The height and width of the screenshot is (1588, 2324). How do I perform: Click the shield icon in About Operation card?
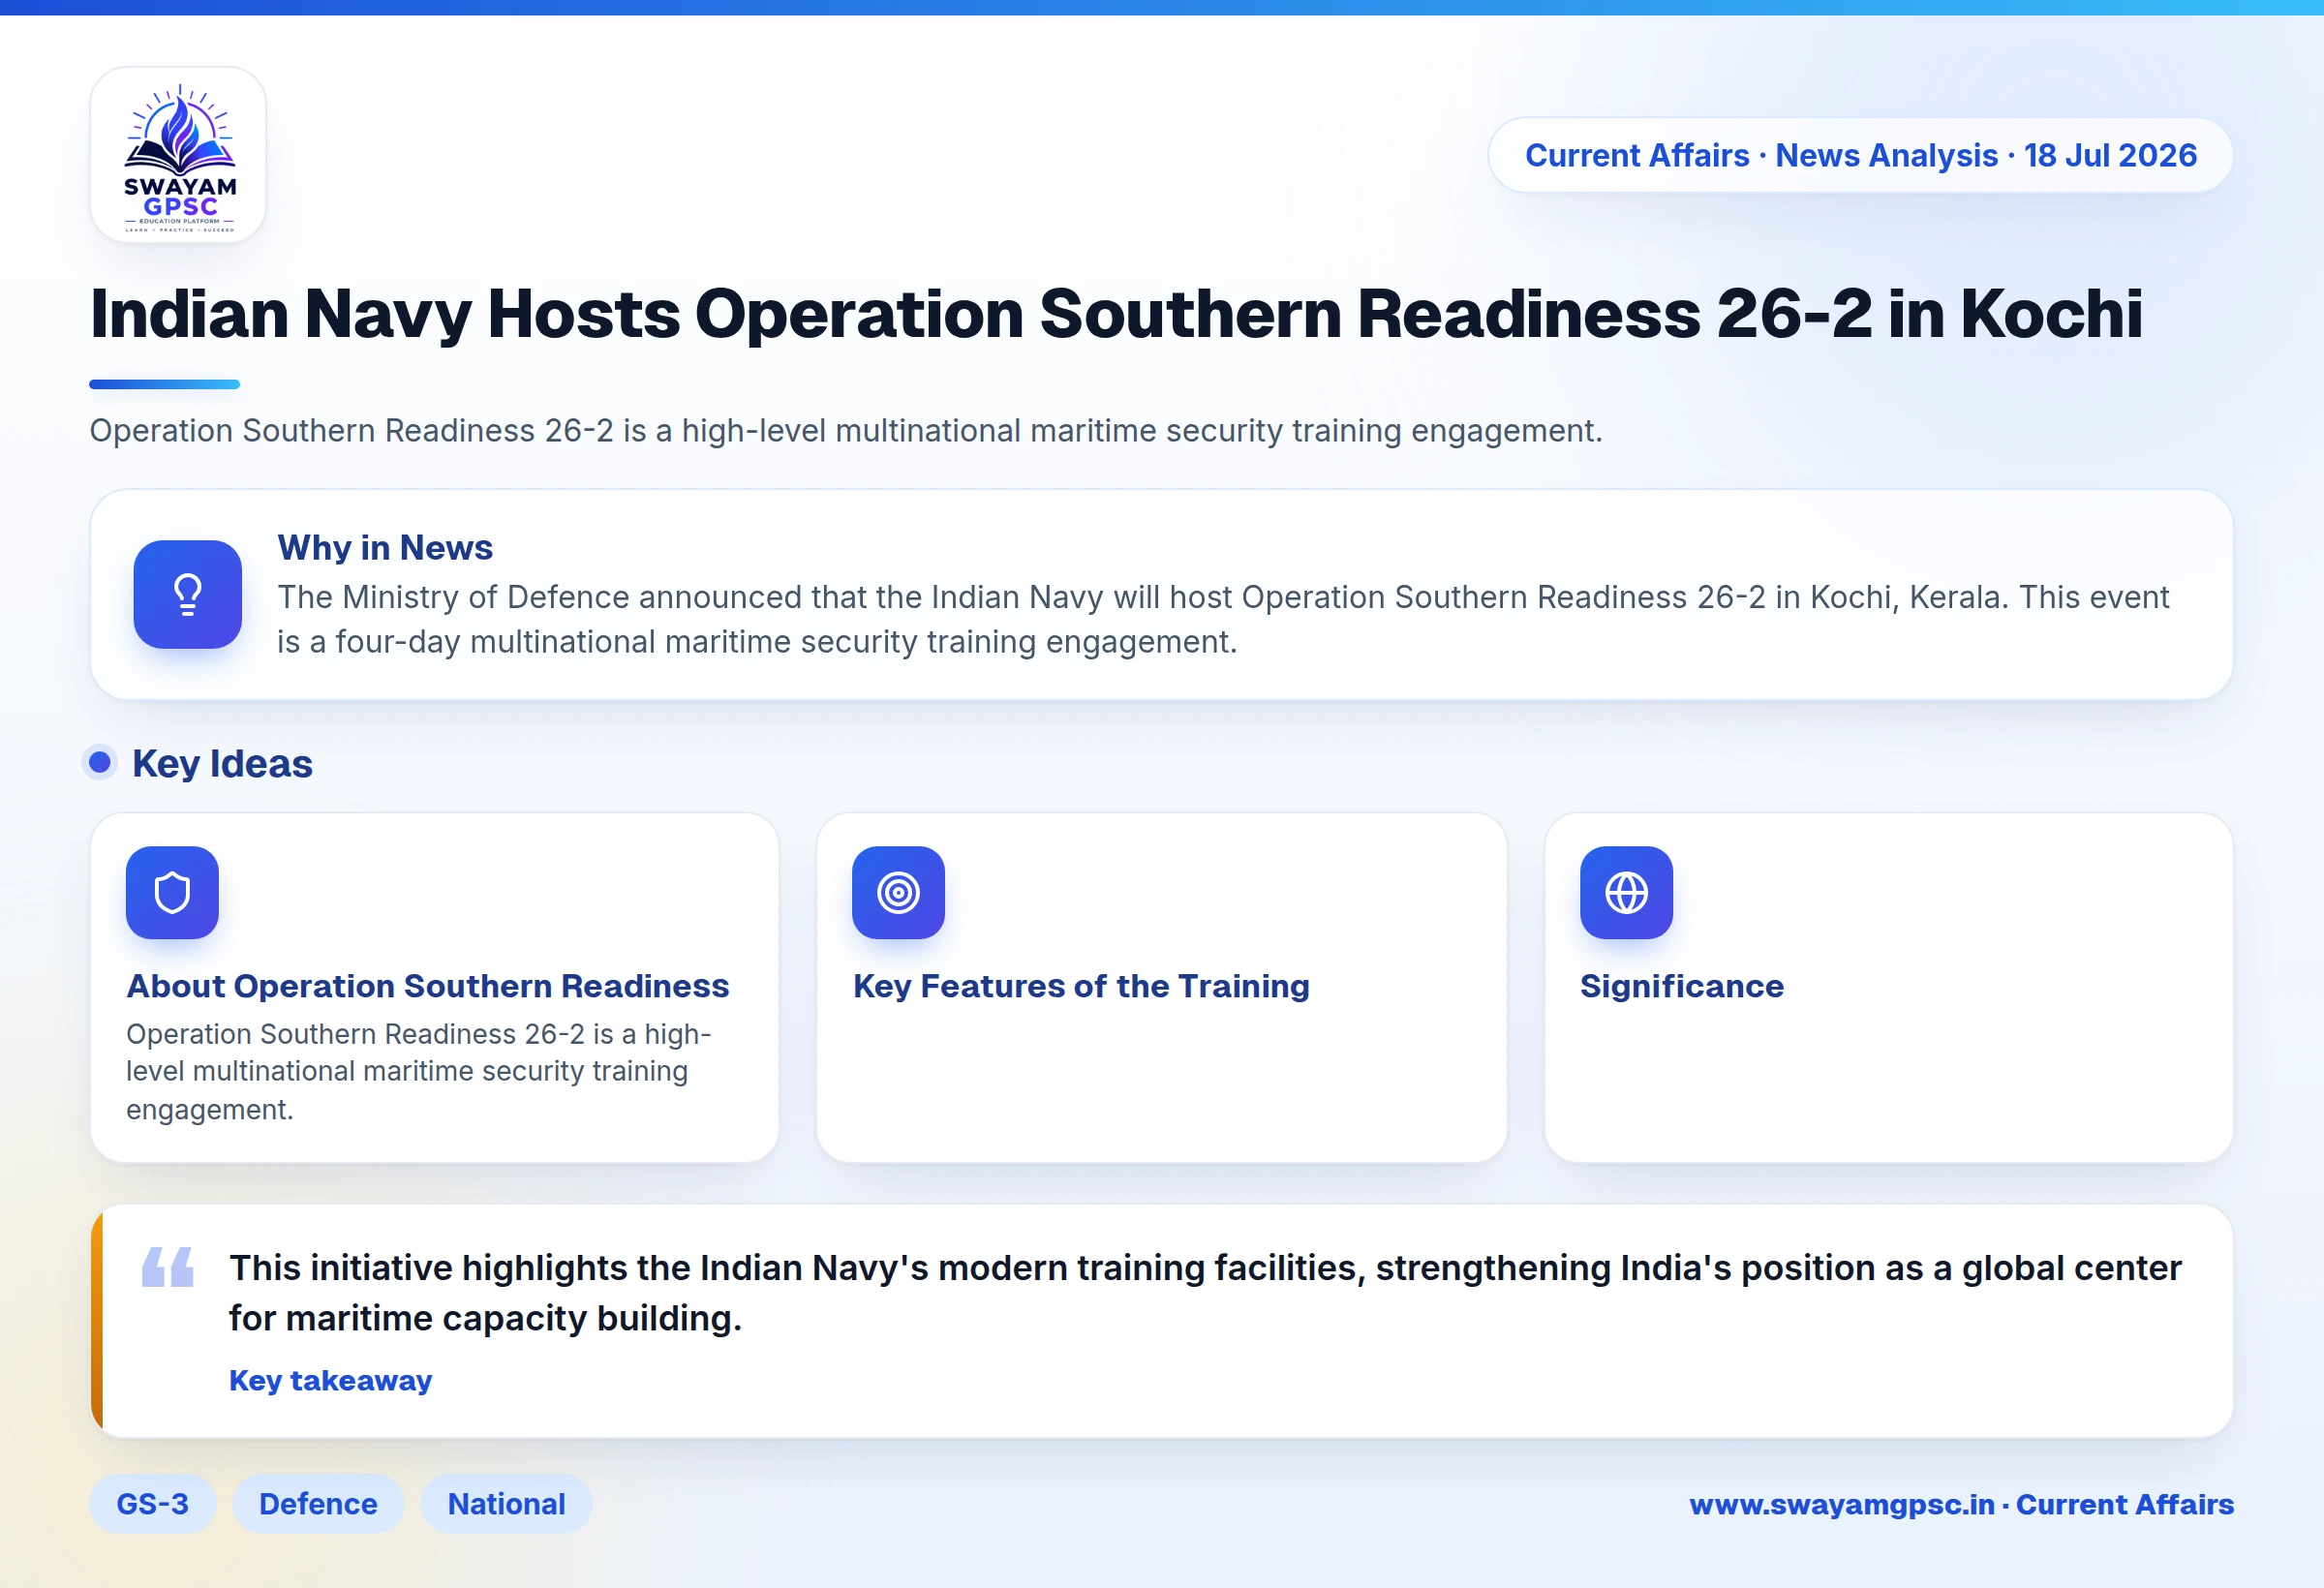point(172,892)
